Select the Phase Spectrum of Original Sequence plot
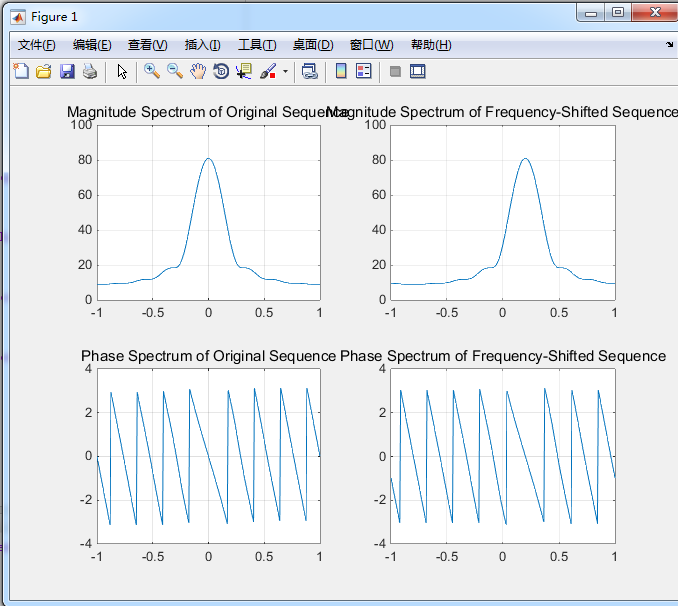Viewport: 678px width, 606px height. click(x=209, y=456)
